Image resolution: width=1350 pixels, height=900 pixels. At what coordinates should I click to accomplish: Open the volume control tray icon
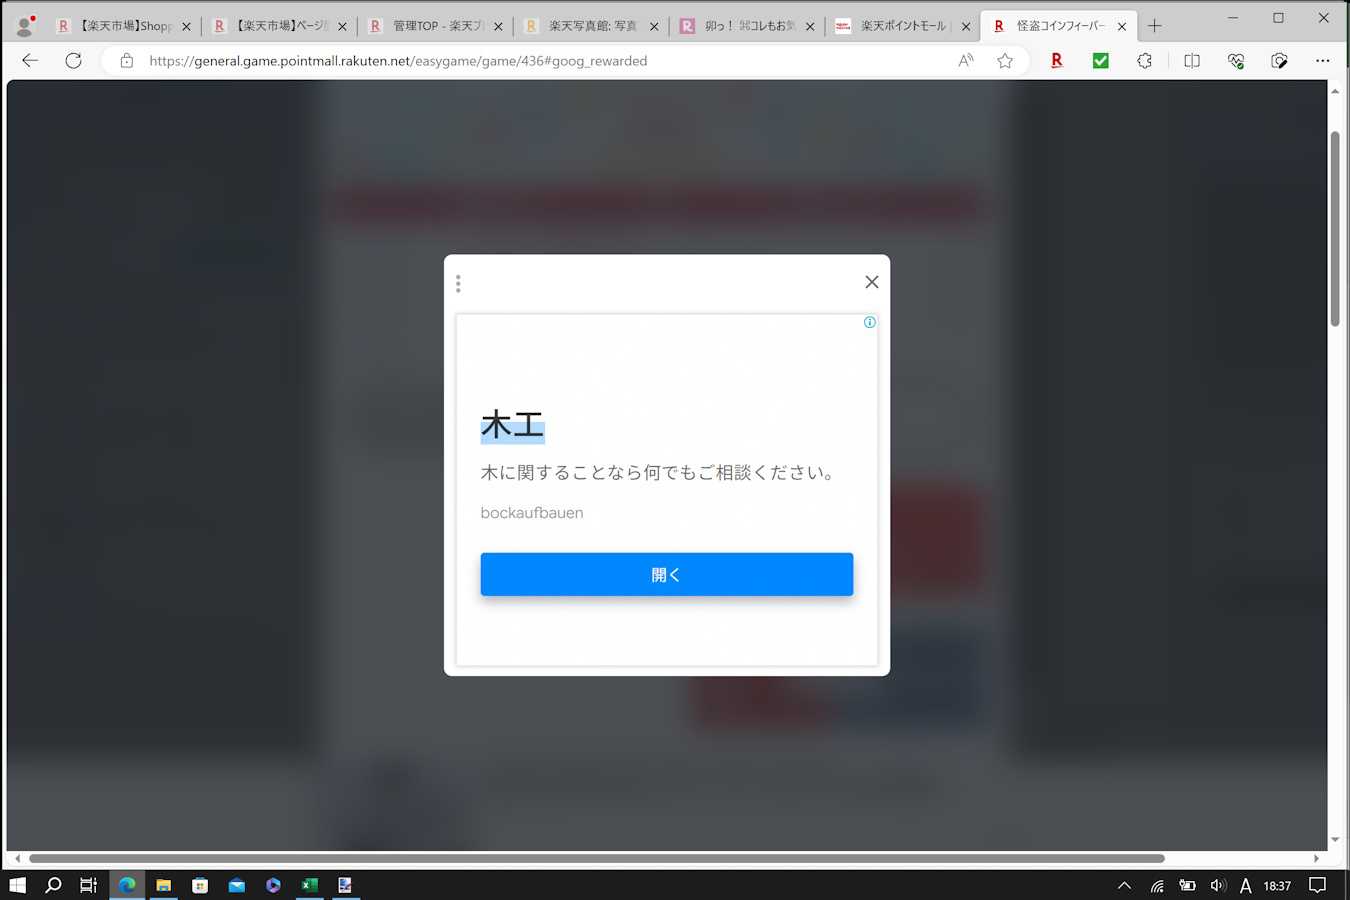(x=1218, y=885)
